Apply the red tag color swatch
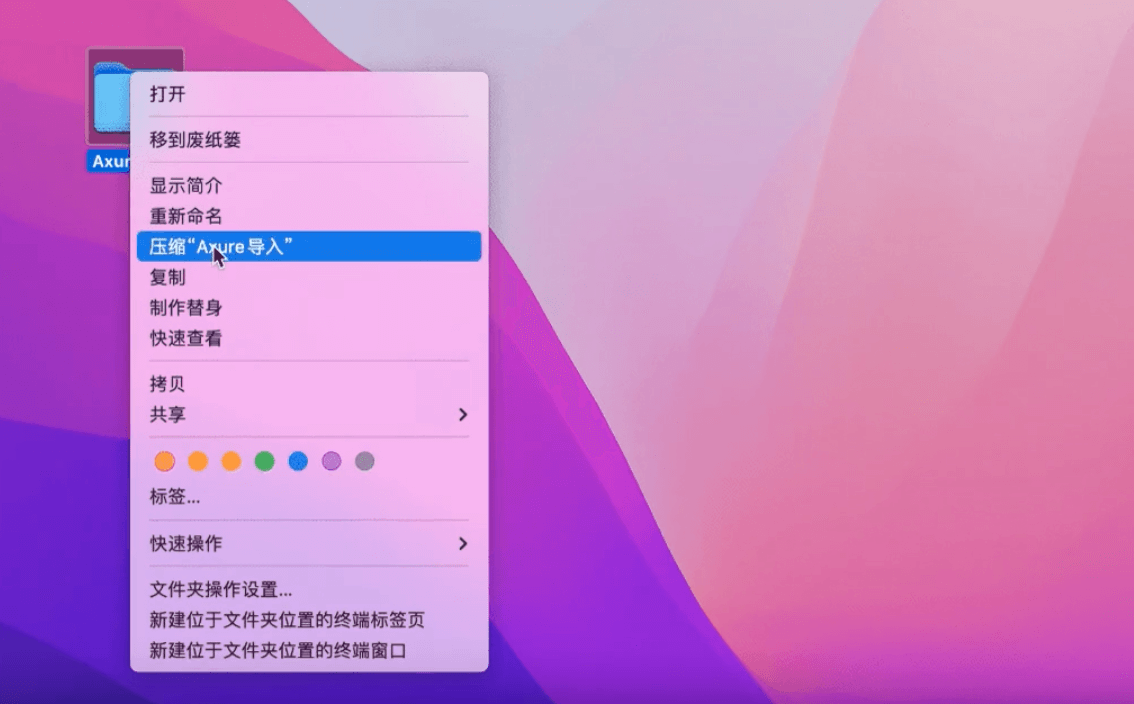Screen dimensions: 1134x704 (164, 461)
